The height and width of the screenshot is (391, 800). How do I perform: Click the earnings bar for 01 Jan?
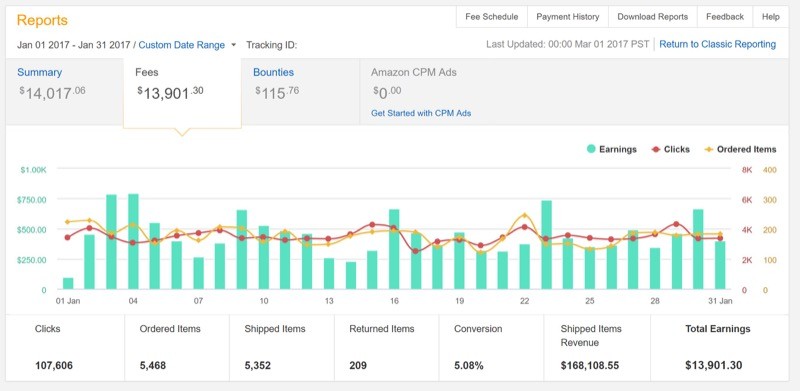click(68, 284)
